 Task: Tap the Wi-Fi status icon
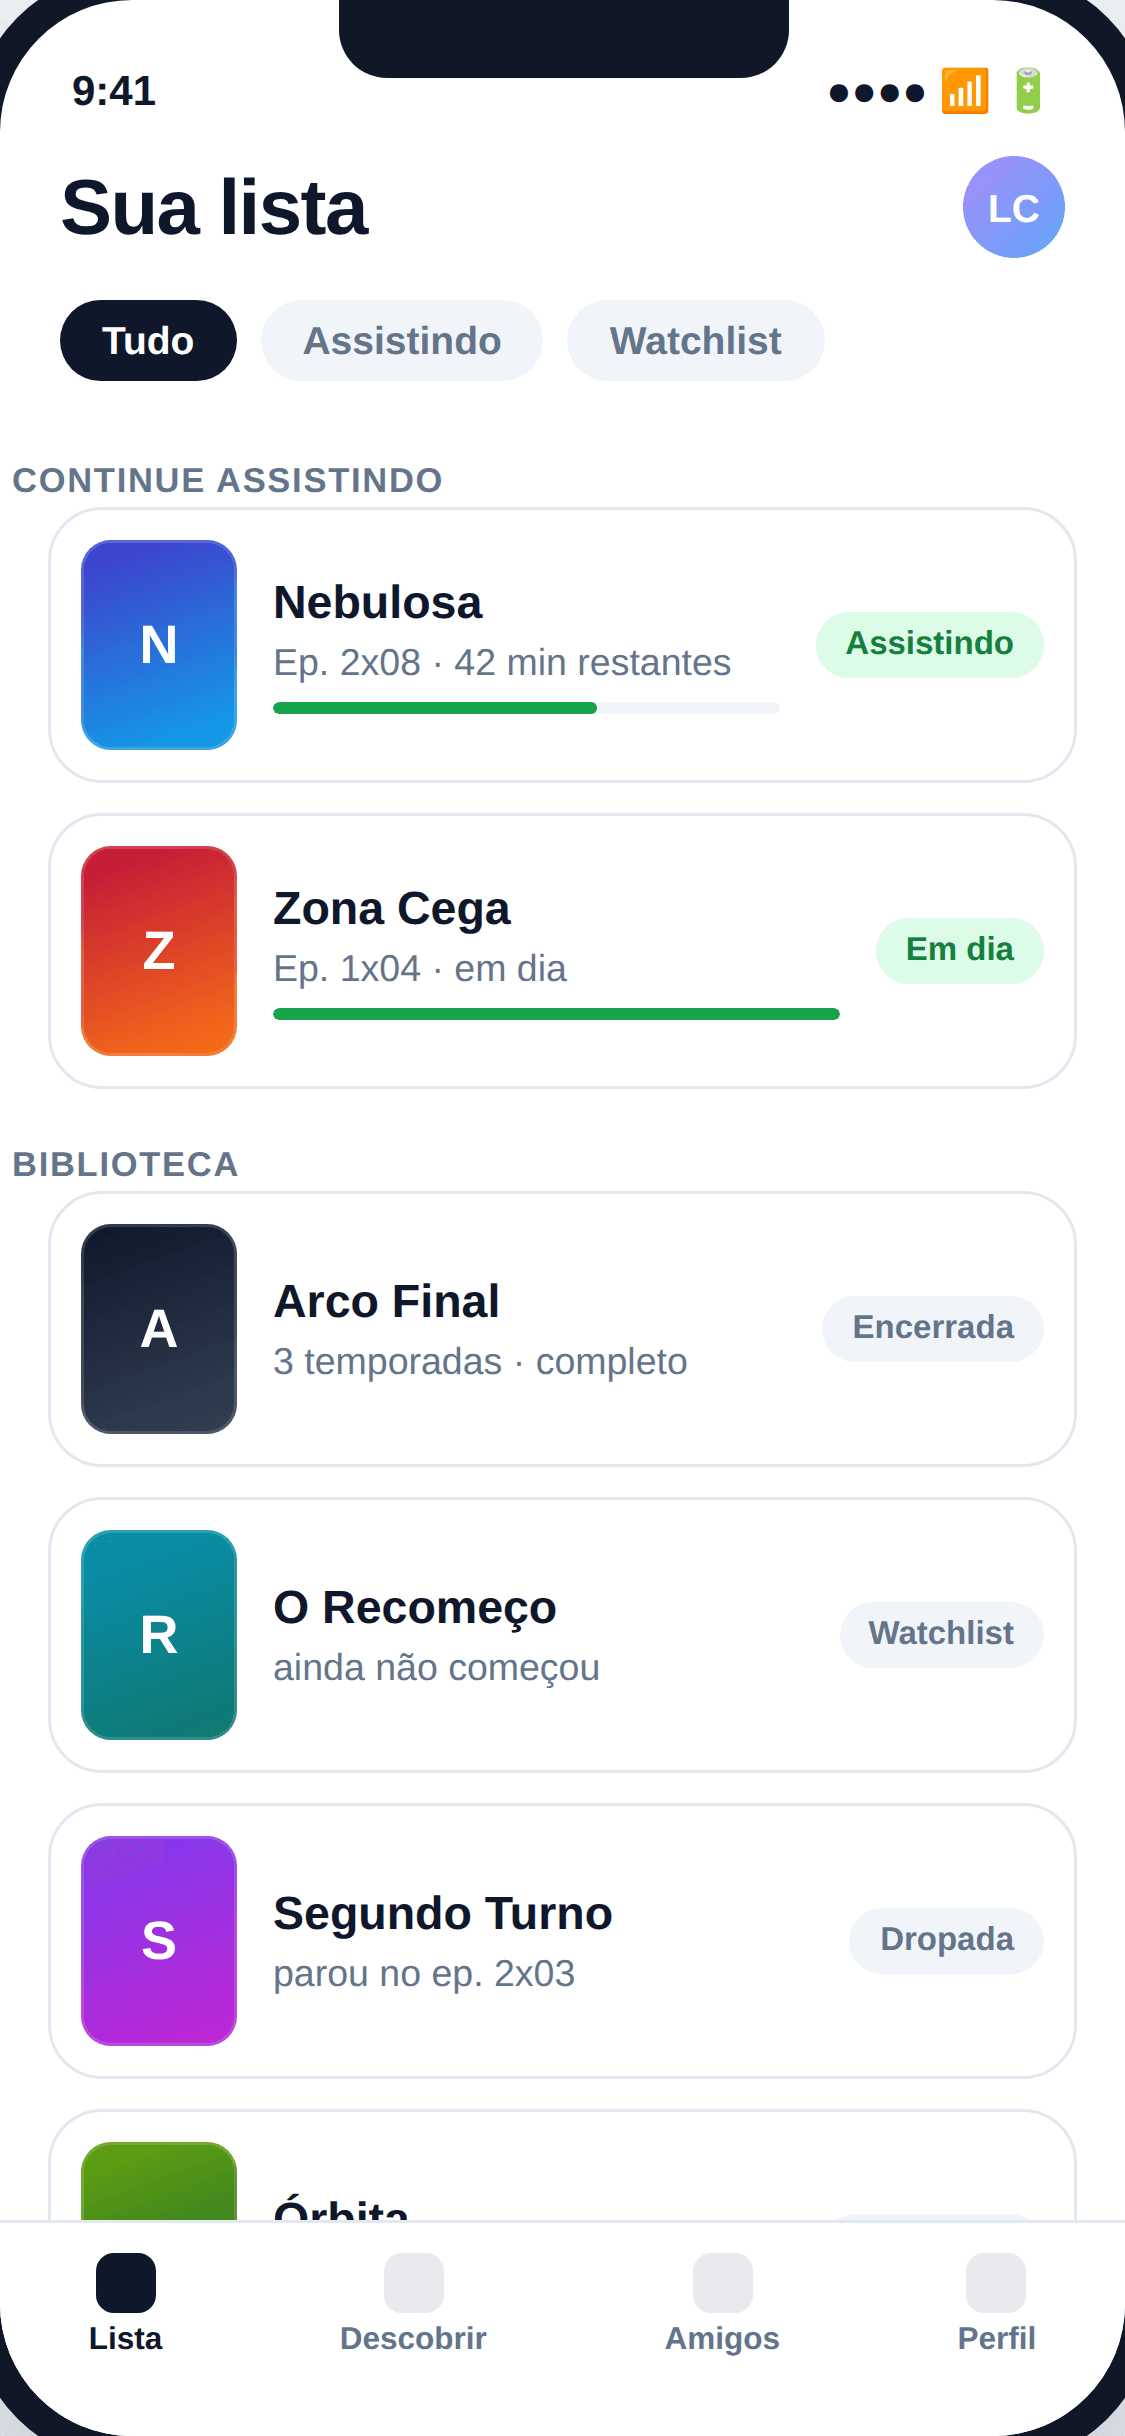coord(965,92)
